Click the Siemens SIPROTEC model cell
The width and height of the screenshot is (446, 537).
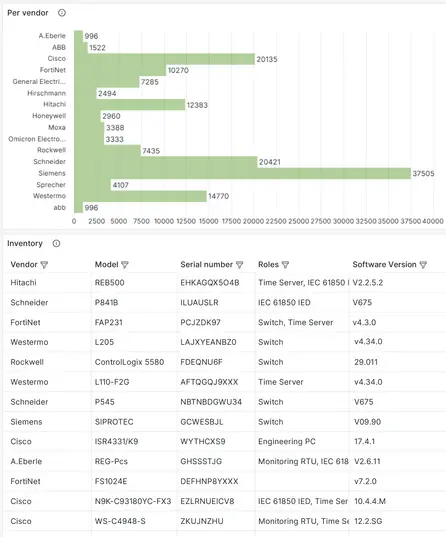[114, 422]
